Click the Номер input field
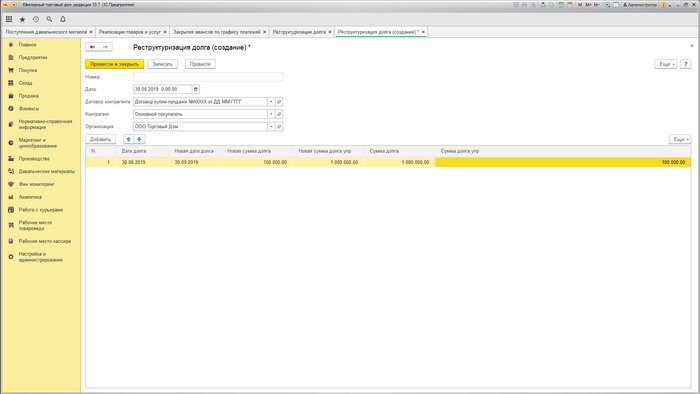The height and width of the screenshot is (394, 700). click(x=208, y=77)
